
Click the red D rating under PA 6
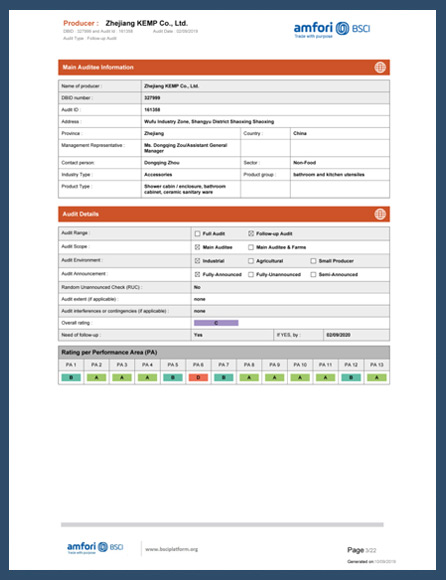point(198,378)
